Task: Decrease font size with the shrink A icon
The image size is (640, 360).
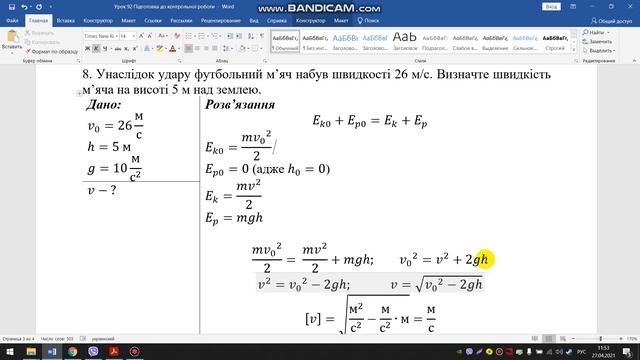Action: click(150, 36)
